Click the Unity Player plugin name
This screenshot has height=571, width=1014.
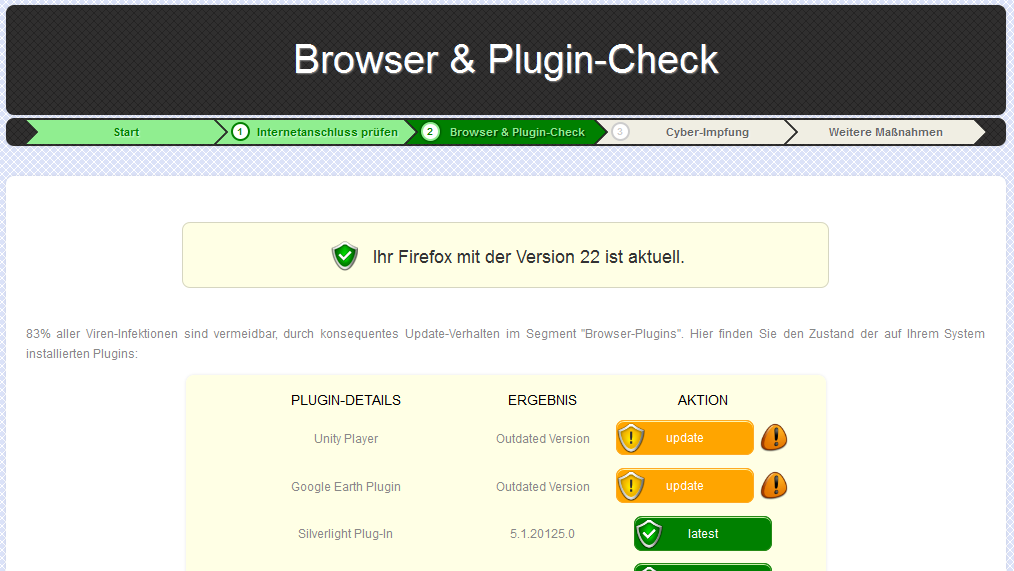[x=346, y=439]
